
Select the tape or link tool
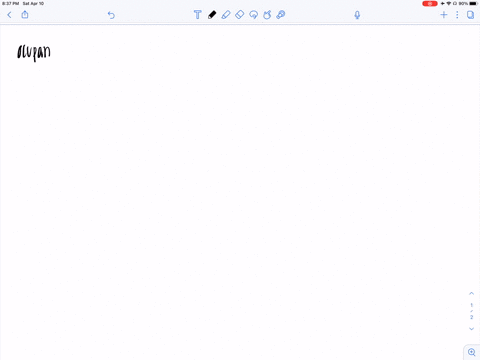point(281,15)
